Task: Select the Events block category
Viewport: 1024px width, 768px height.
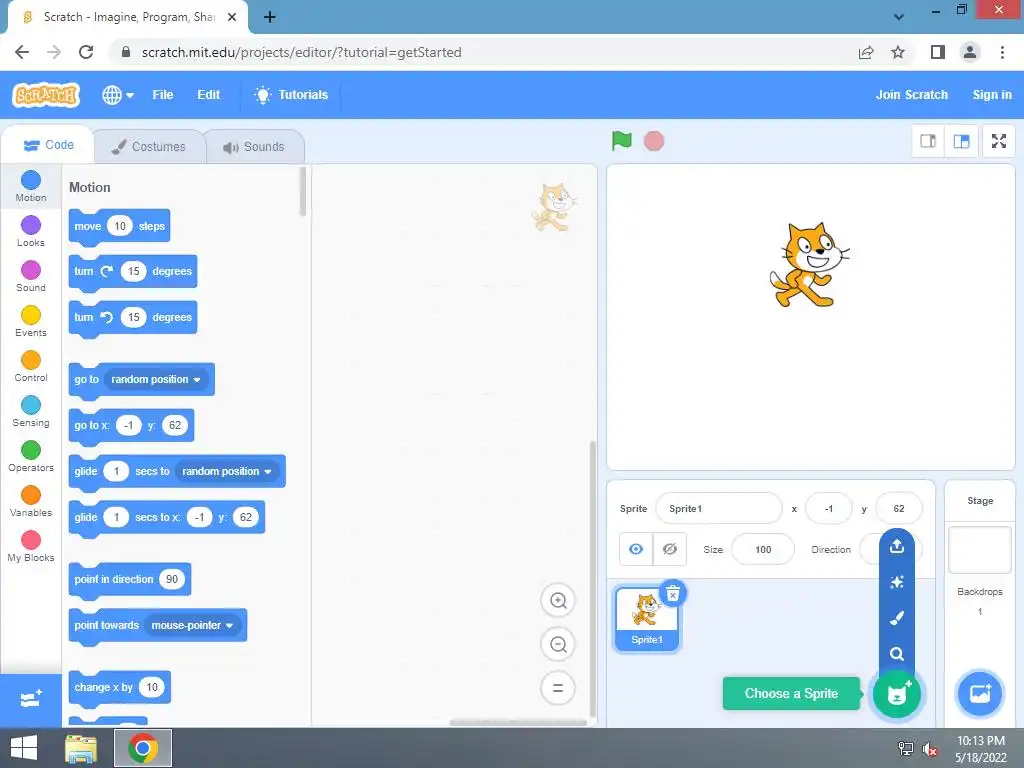Action: coord(31,322)
